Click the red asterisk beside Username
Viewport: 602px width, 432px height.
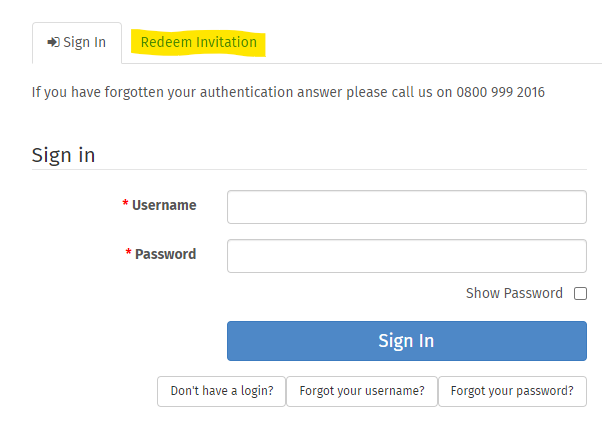125,203
